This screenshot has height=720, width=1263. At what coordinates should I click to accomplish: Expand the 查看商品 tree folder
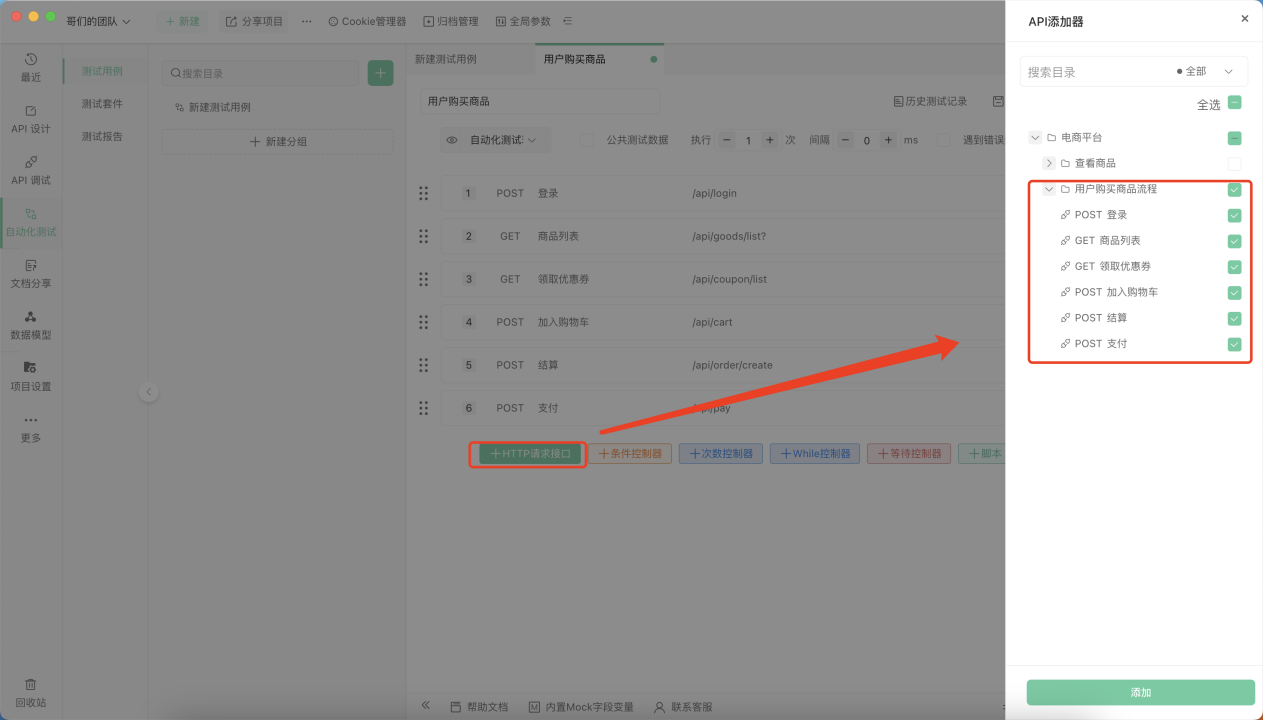tap(1049, 163)
